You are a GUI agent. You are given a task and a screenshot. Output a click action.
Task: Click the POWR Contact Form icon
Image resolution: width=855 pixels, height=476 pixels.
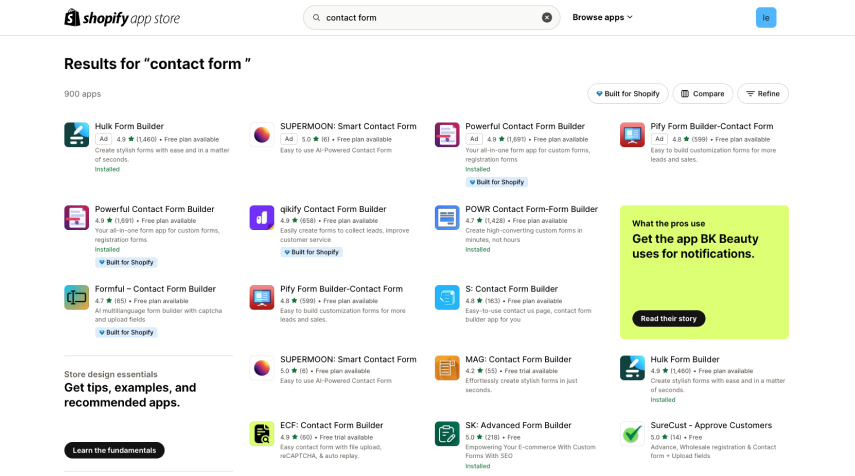[x=447, y=218]
